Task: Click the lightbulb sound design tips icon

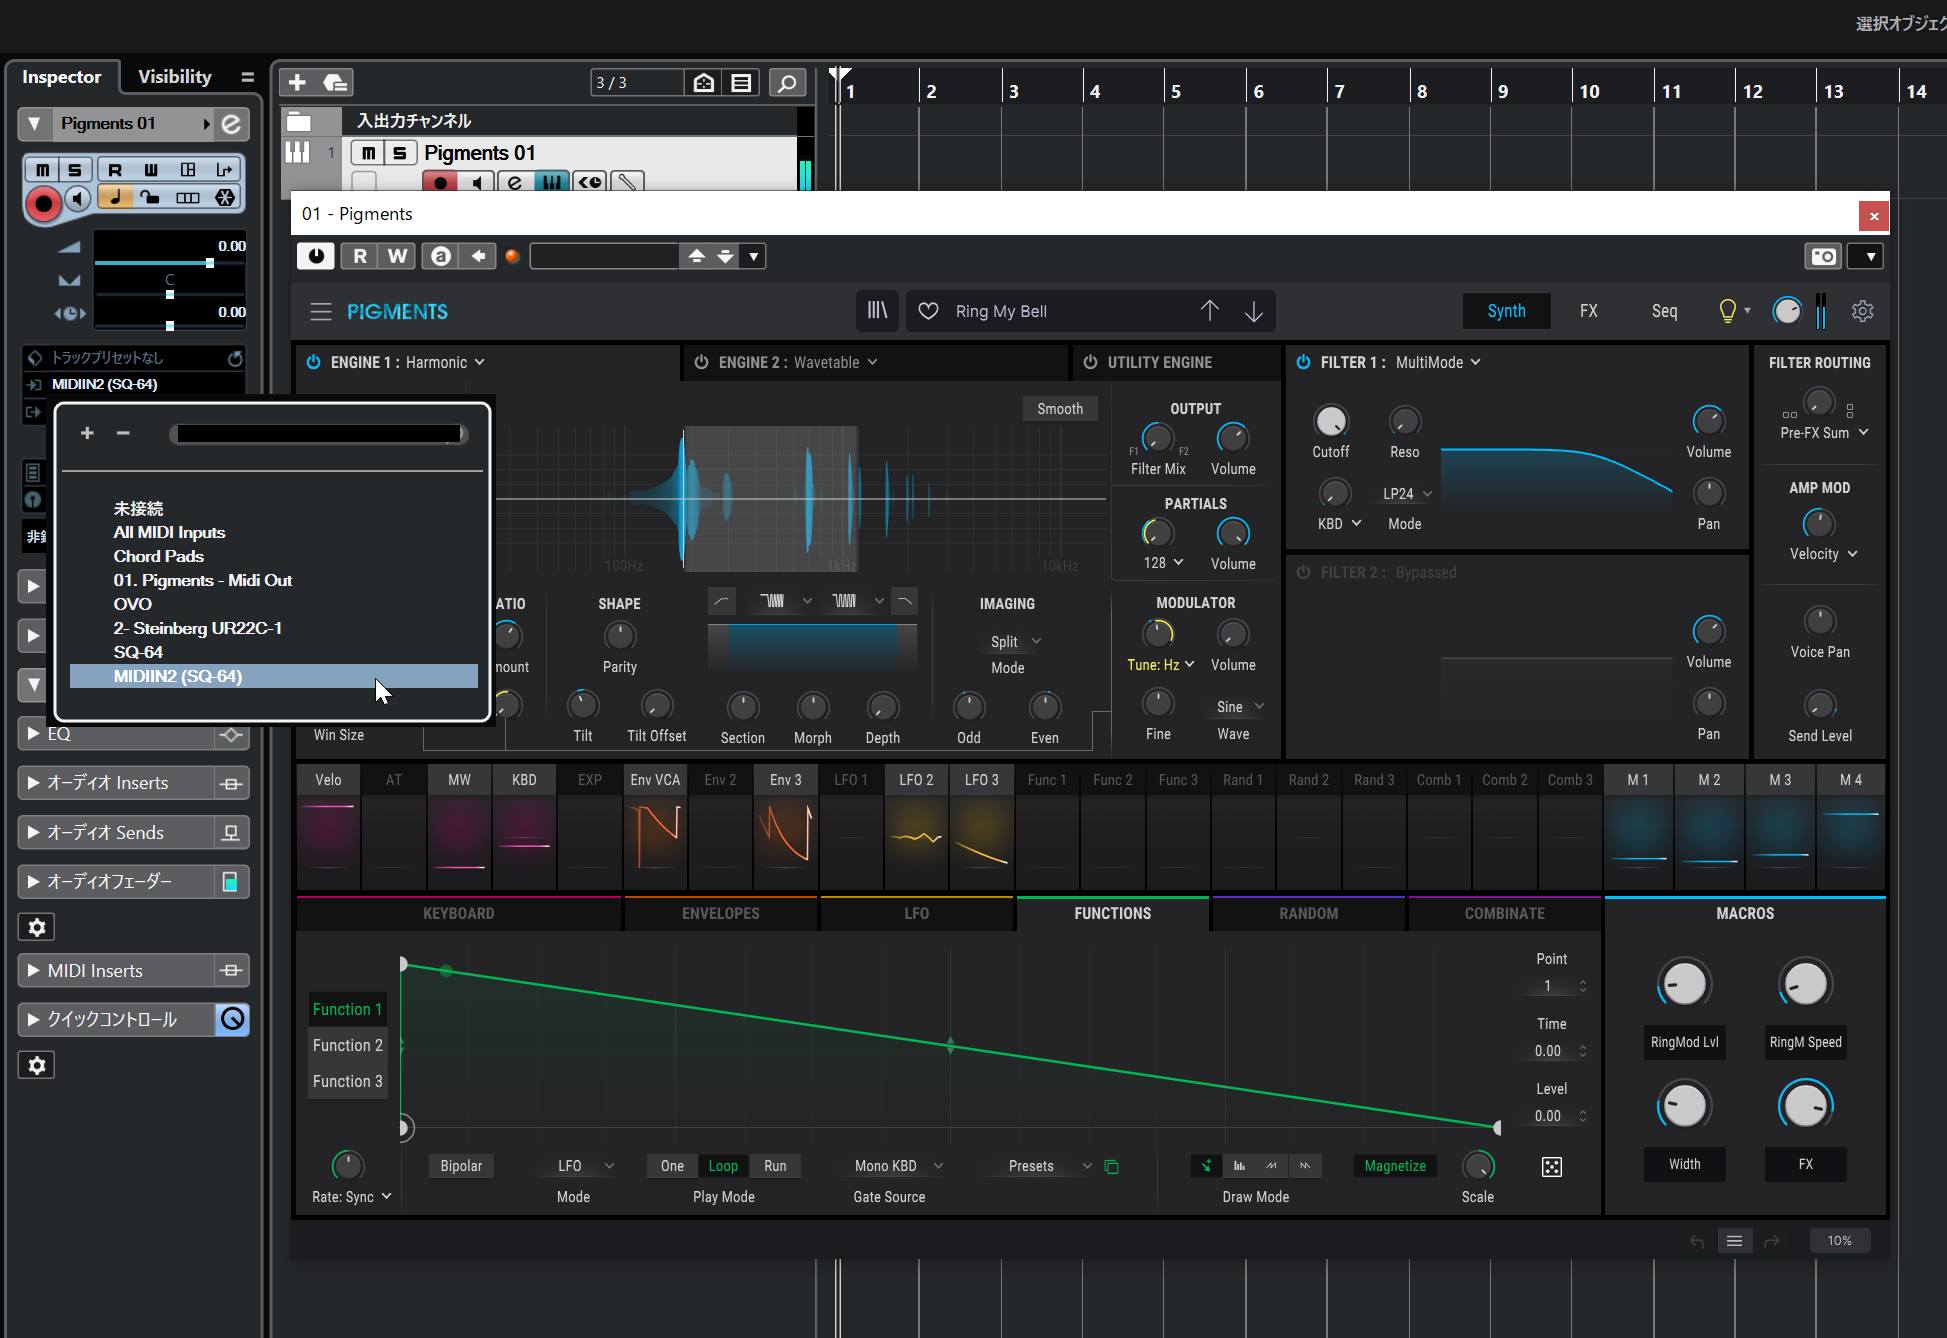Action: [1727, 311]
